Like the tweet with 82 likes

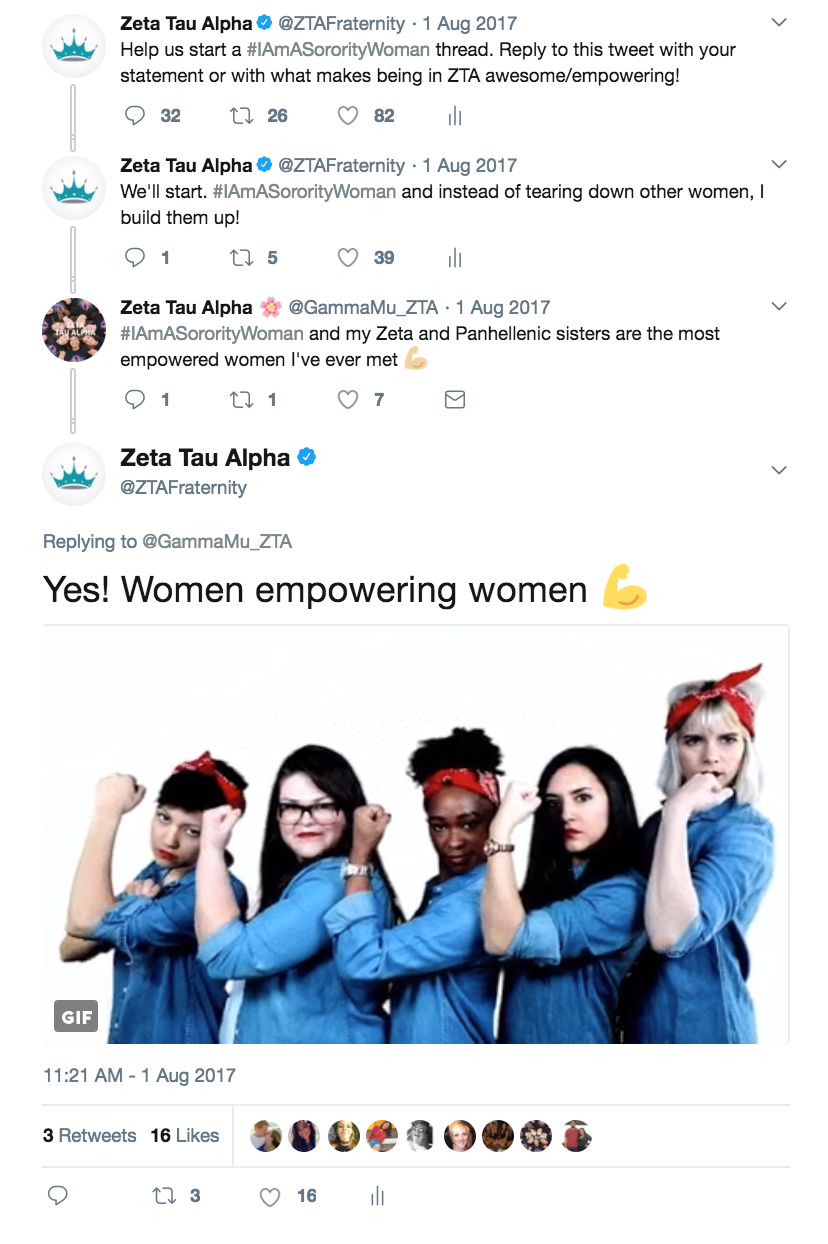347,116
